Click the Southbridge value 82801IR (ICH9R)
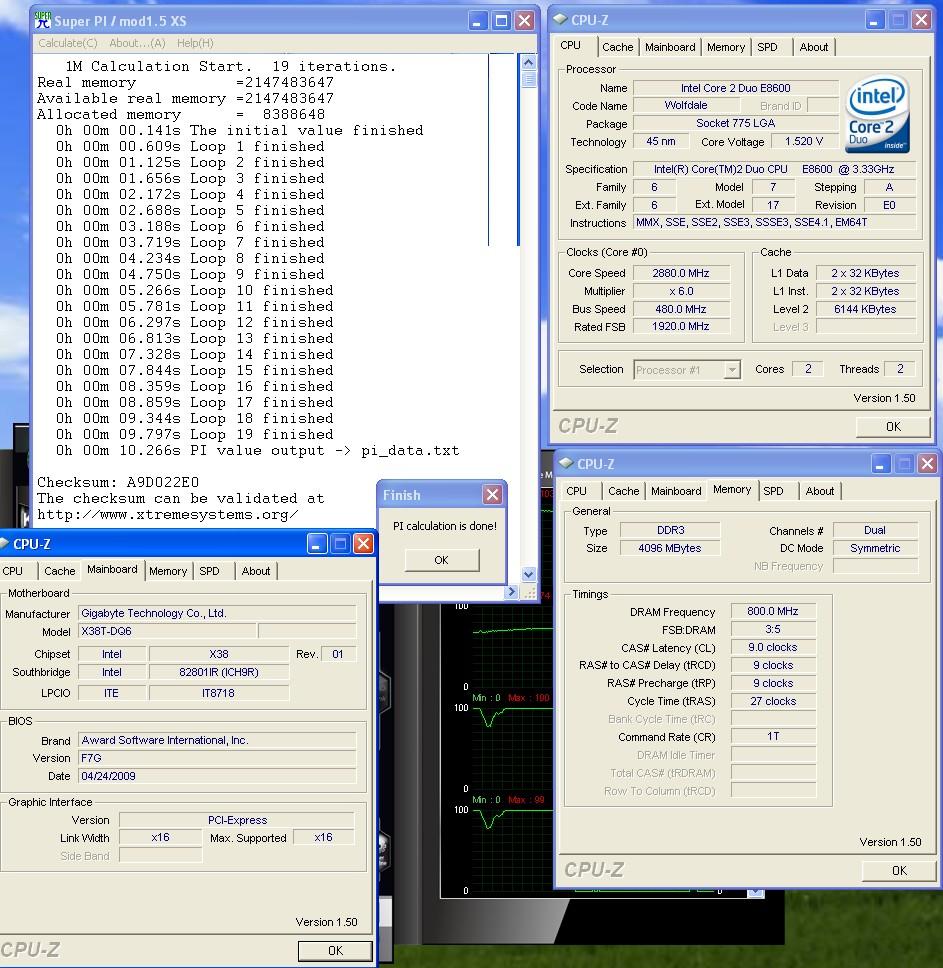943x968 pixels. coord(218,672)
